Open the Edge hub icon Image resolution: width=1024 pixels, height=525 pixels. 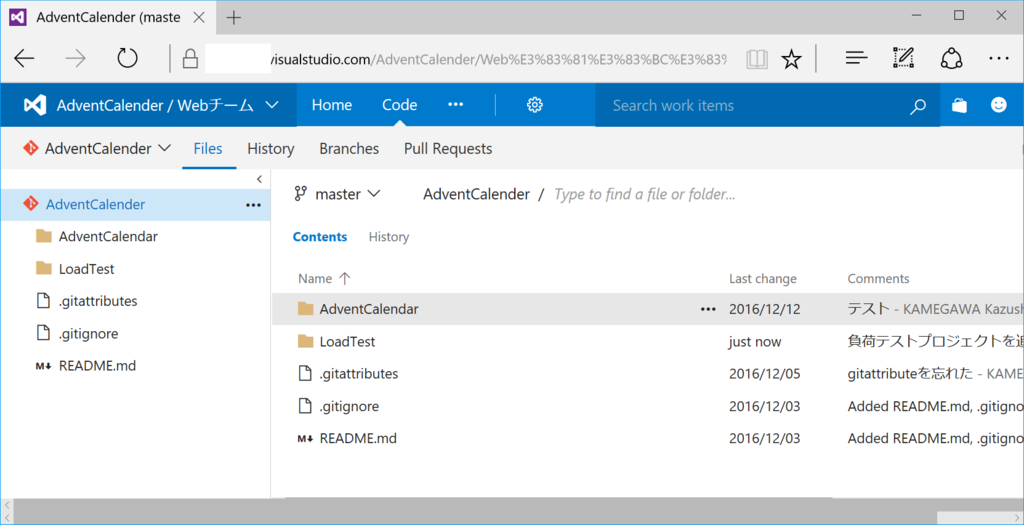[856, 59]
